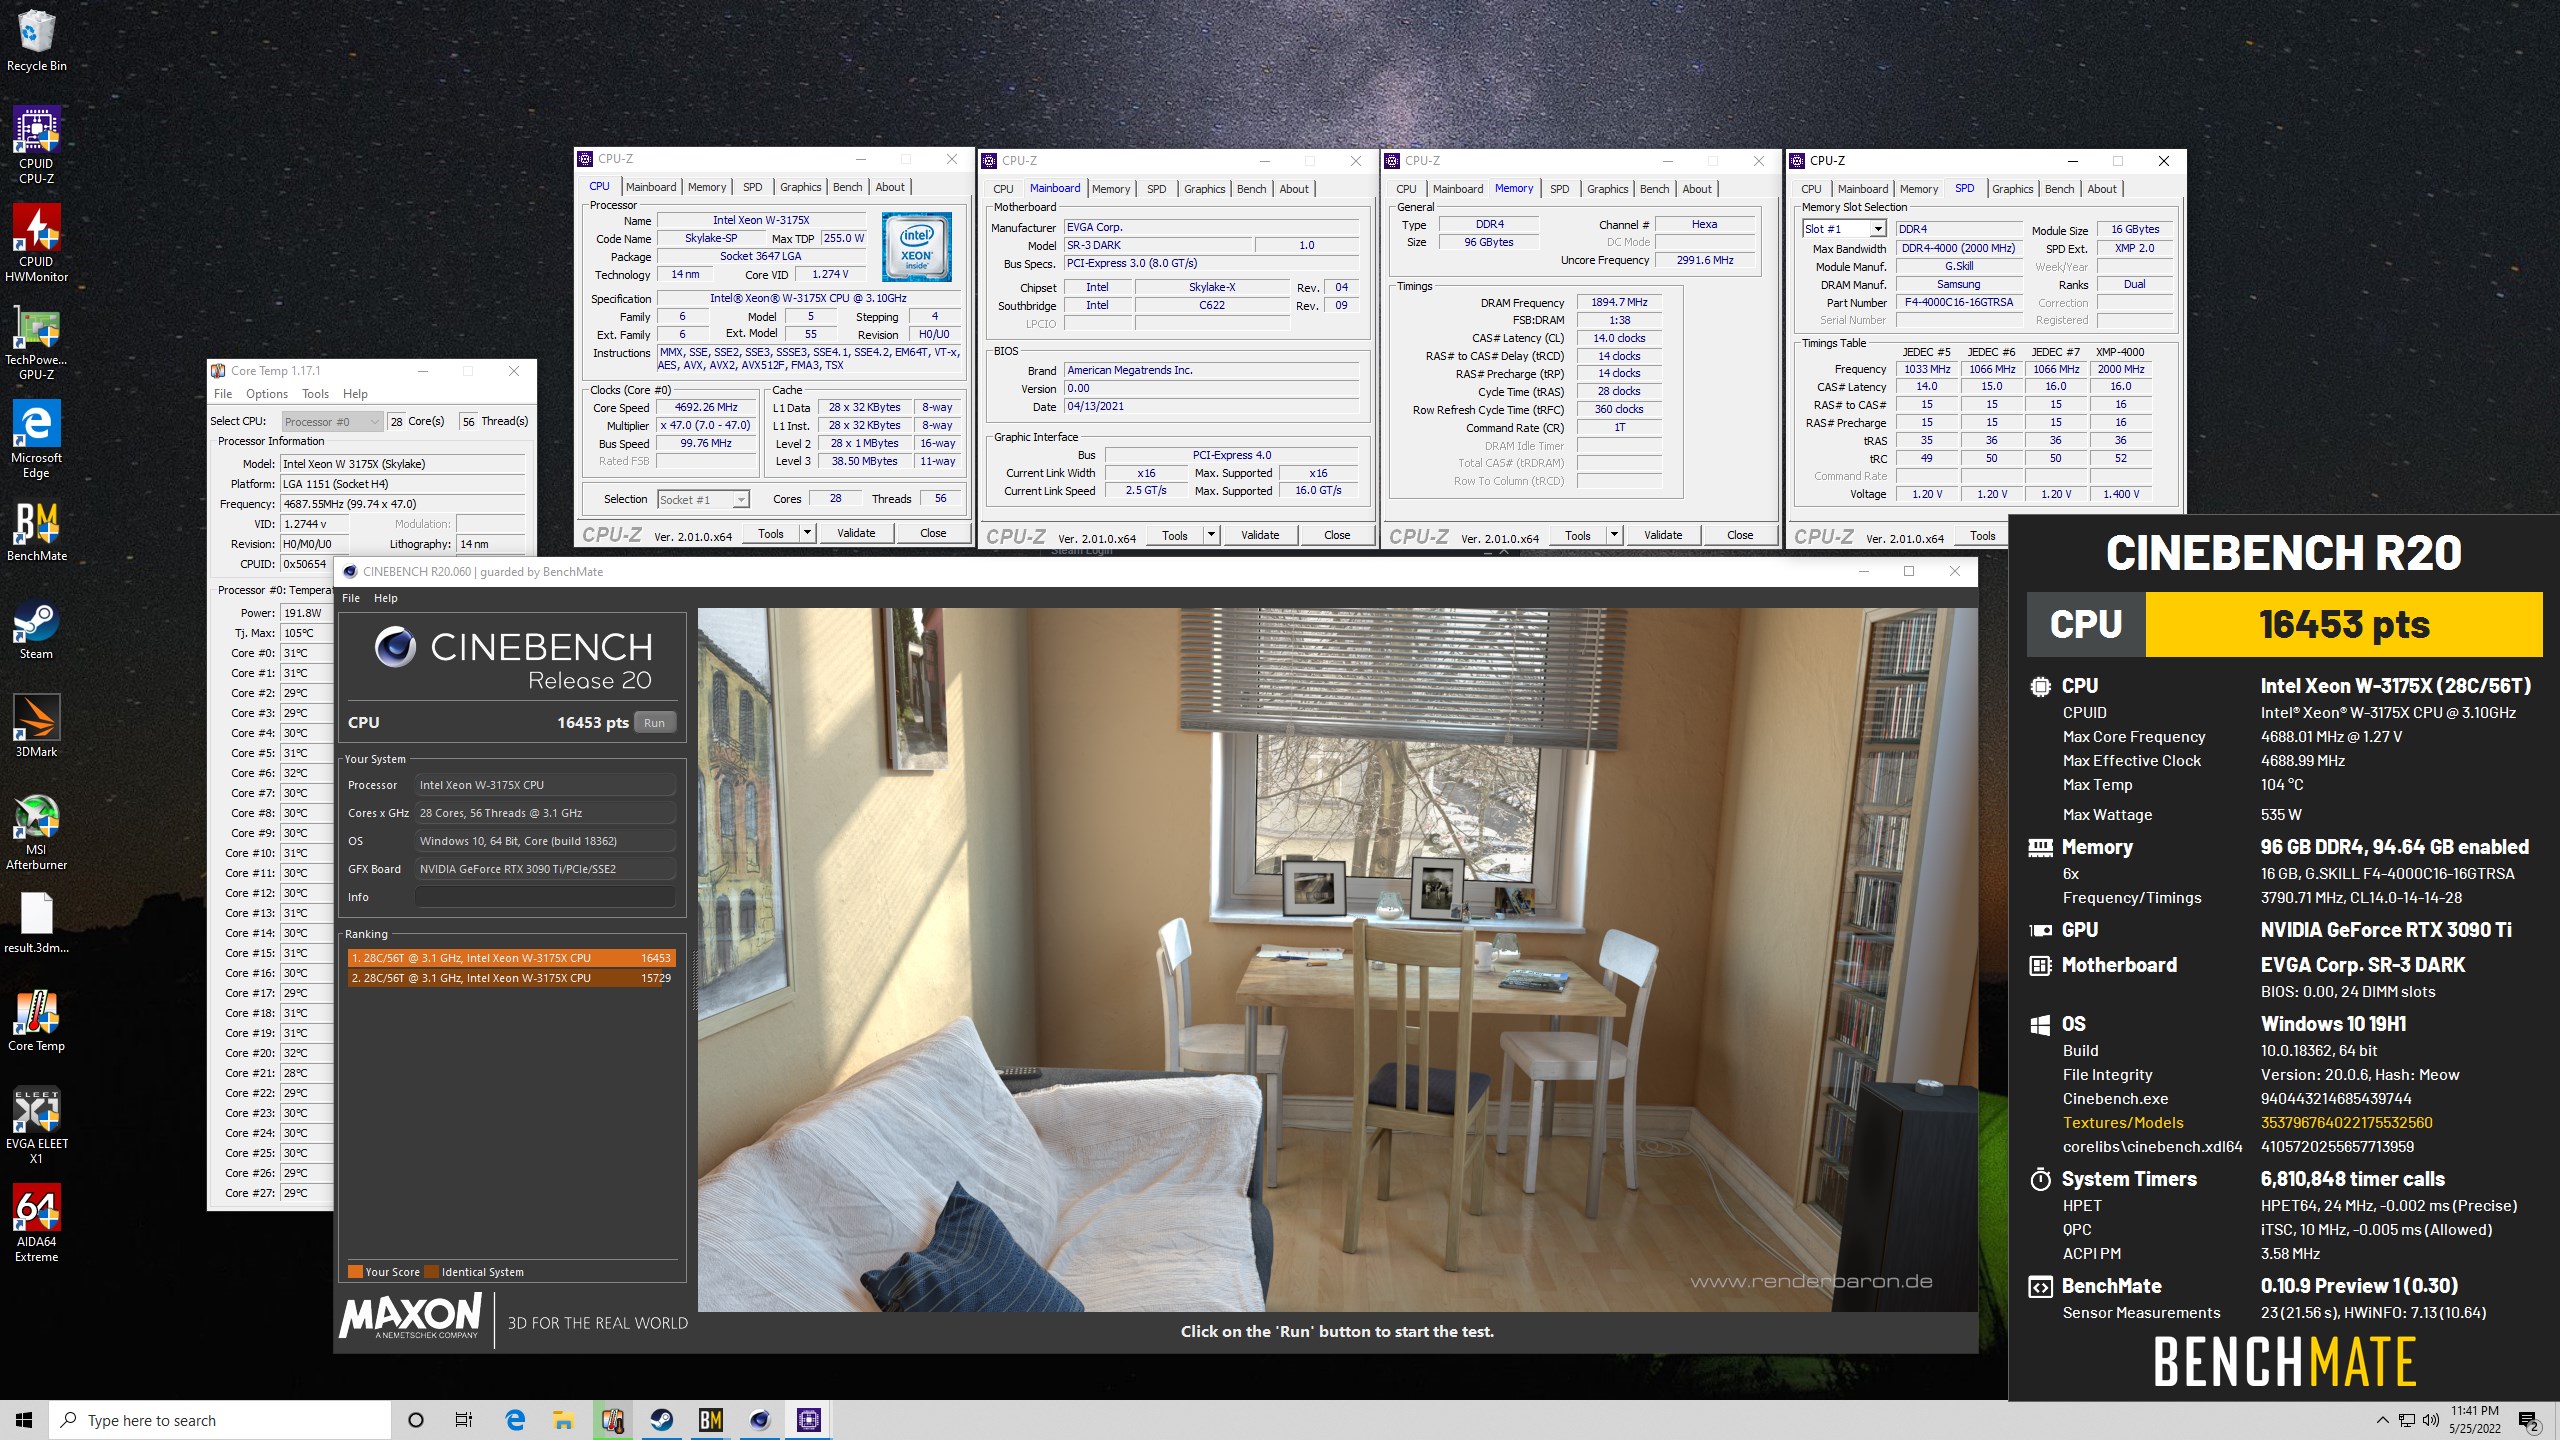2560x1440 pixels.
Task: Open the 3DMark desktop icon
Action: pos(36,727)
